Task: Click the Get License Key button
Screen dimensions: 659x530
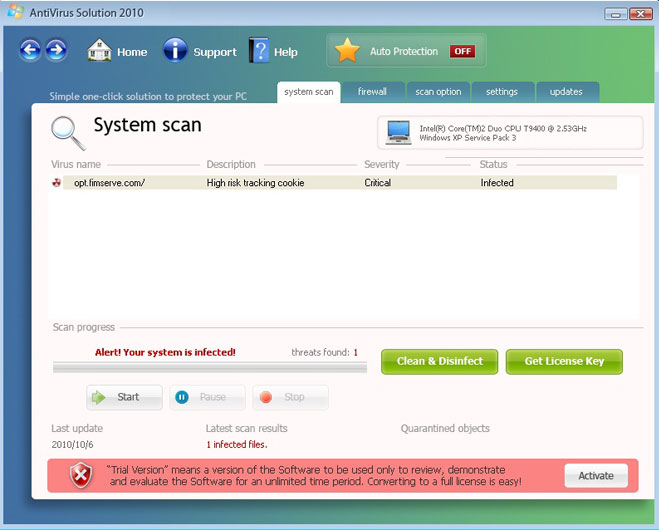Action: [564, 361]
